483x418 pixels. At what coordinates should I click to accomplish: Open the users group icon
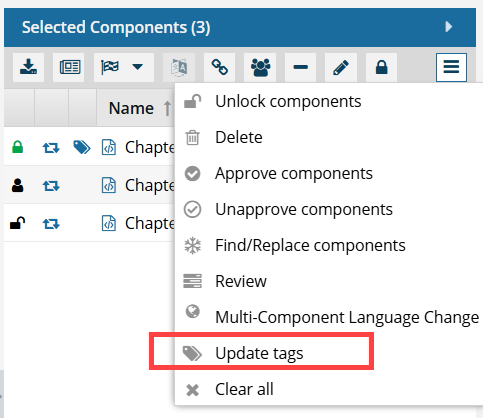(260, 67)
